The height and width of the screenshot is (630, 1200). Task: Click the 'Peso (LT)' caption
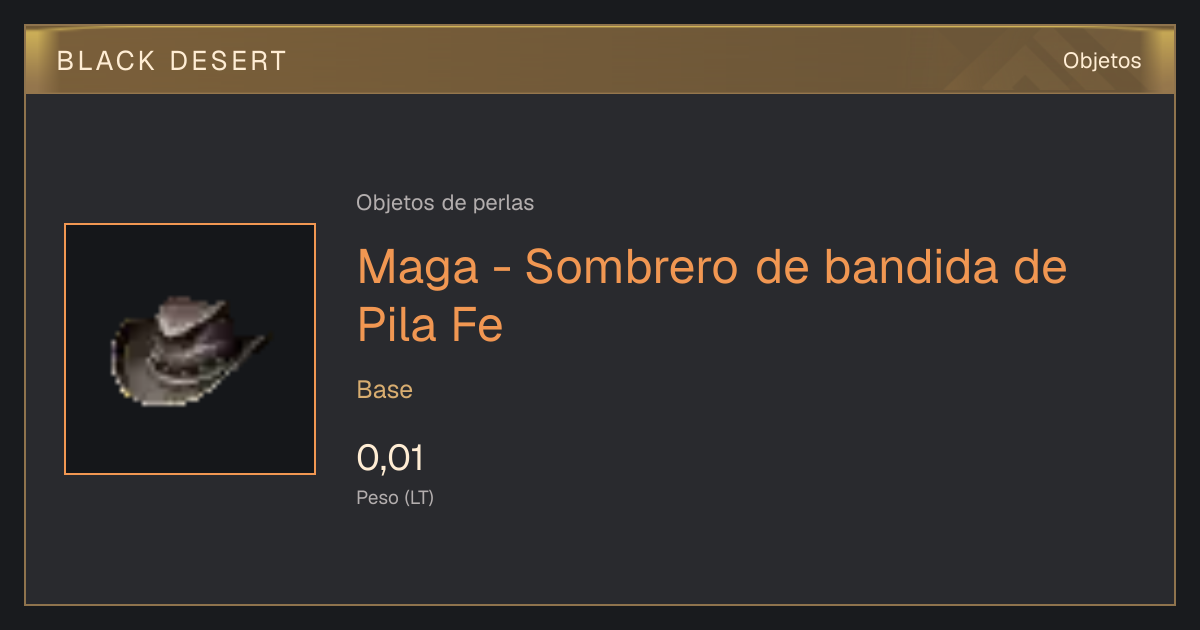(395, 498)
